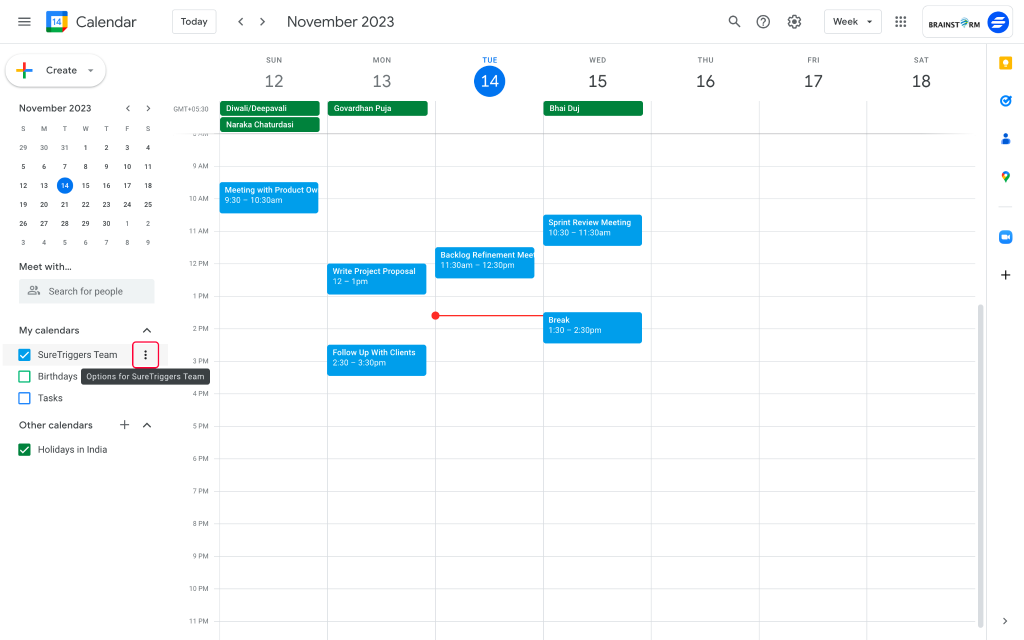Open the search icon in the toolbar
1024x640 pixels.
coord(734,21)
